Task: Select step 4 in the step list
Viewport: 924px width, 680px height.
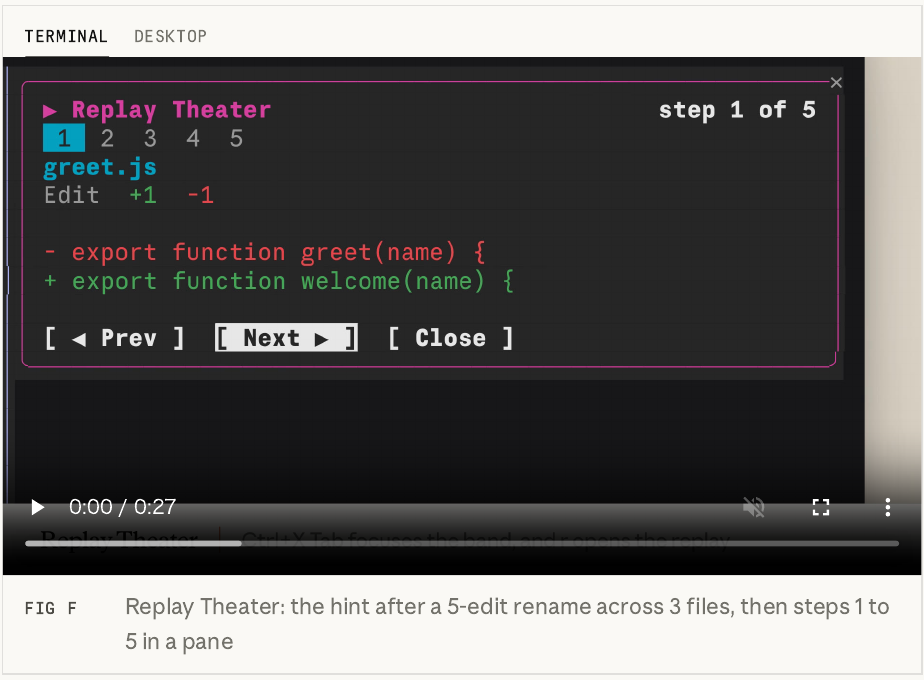Action: point(193,138)
